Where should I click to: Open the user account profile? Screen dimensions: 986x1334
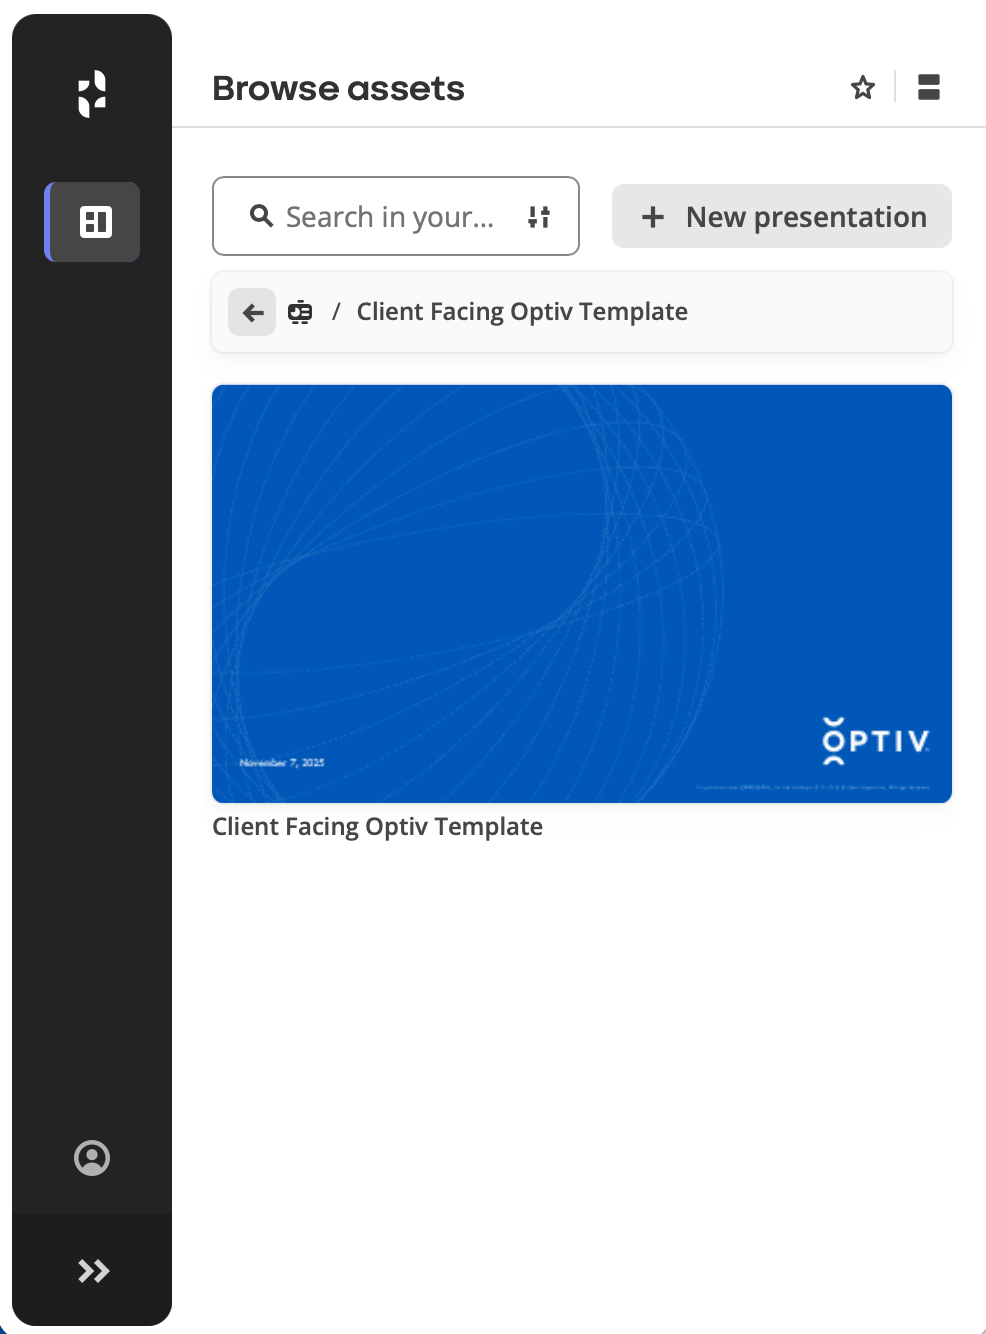tap(92, 1158)
